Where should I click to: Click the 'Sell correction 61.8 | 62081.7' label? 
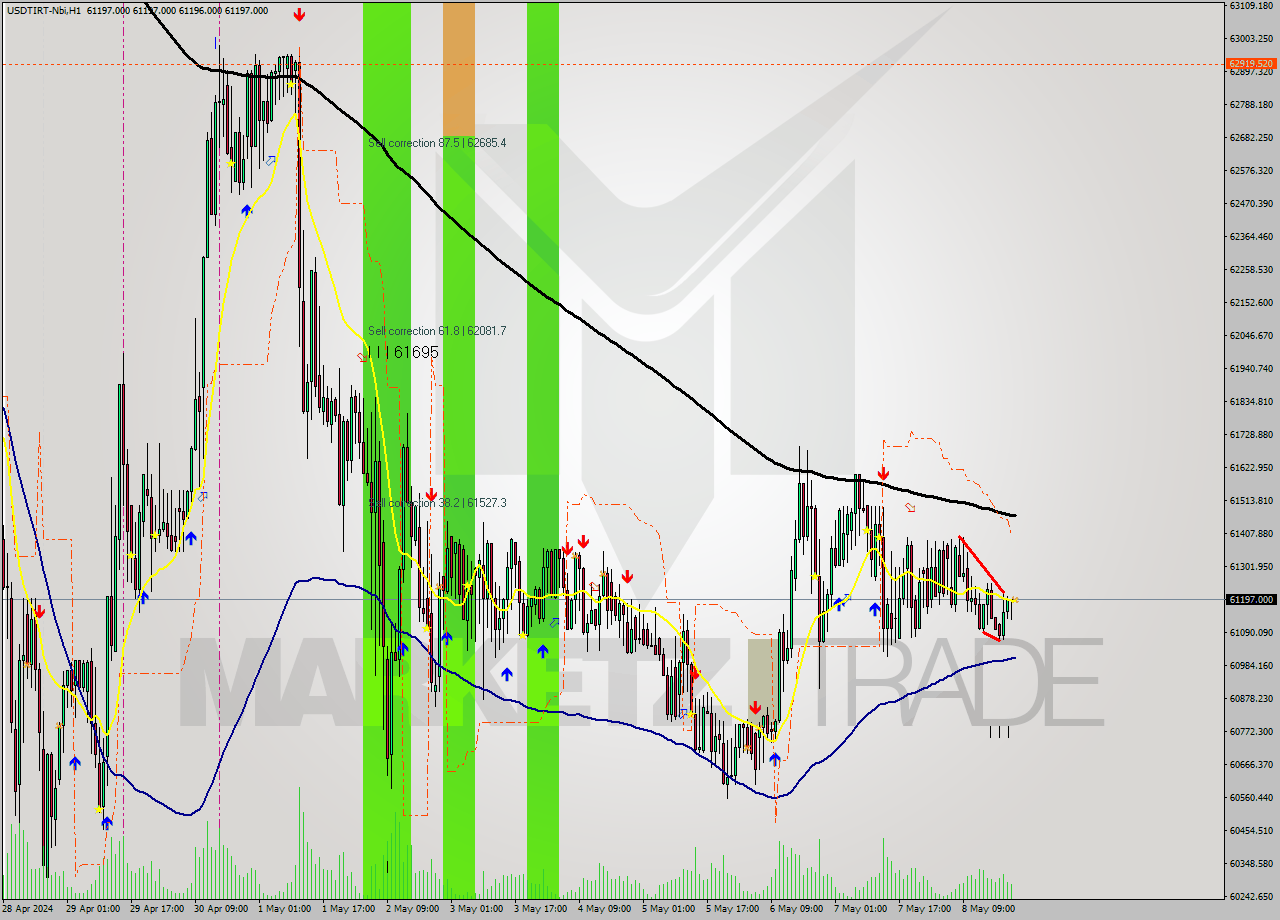437,331
